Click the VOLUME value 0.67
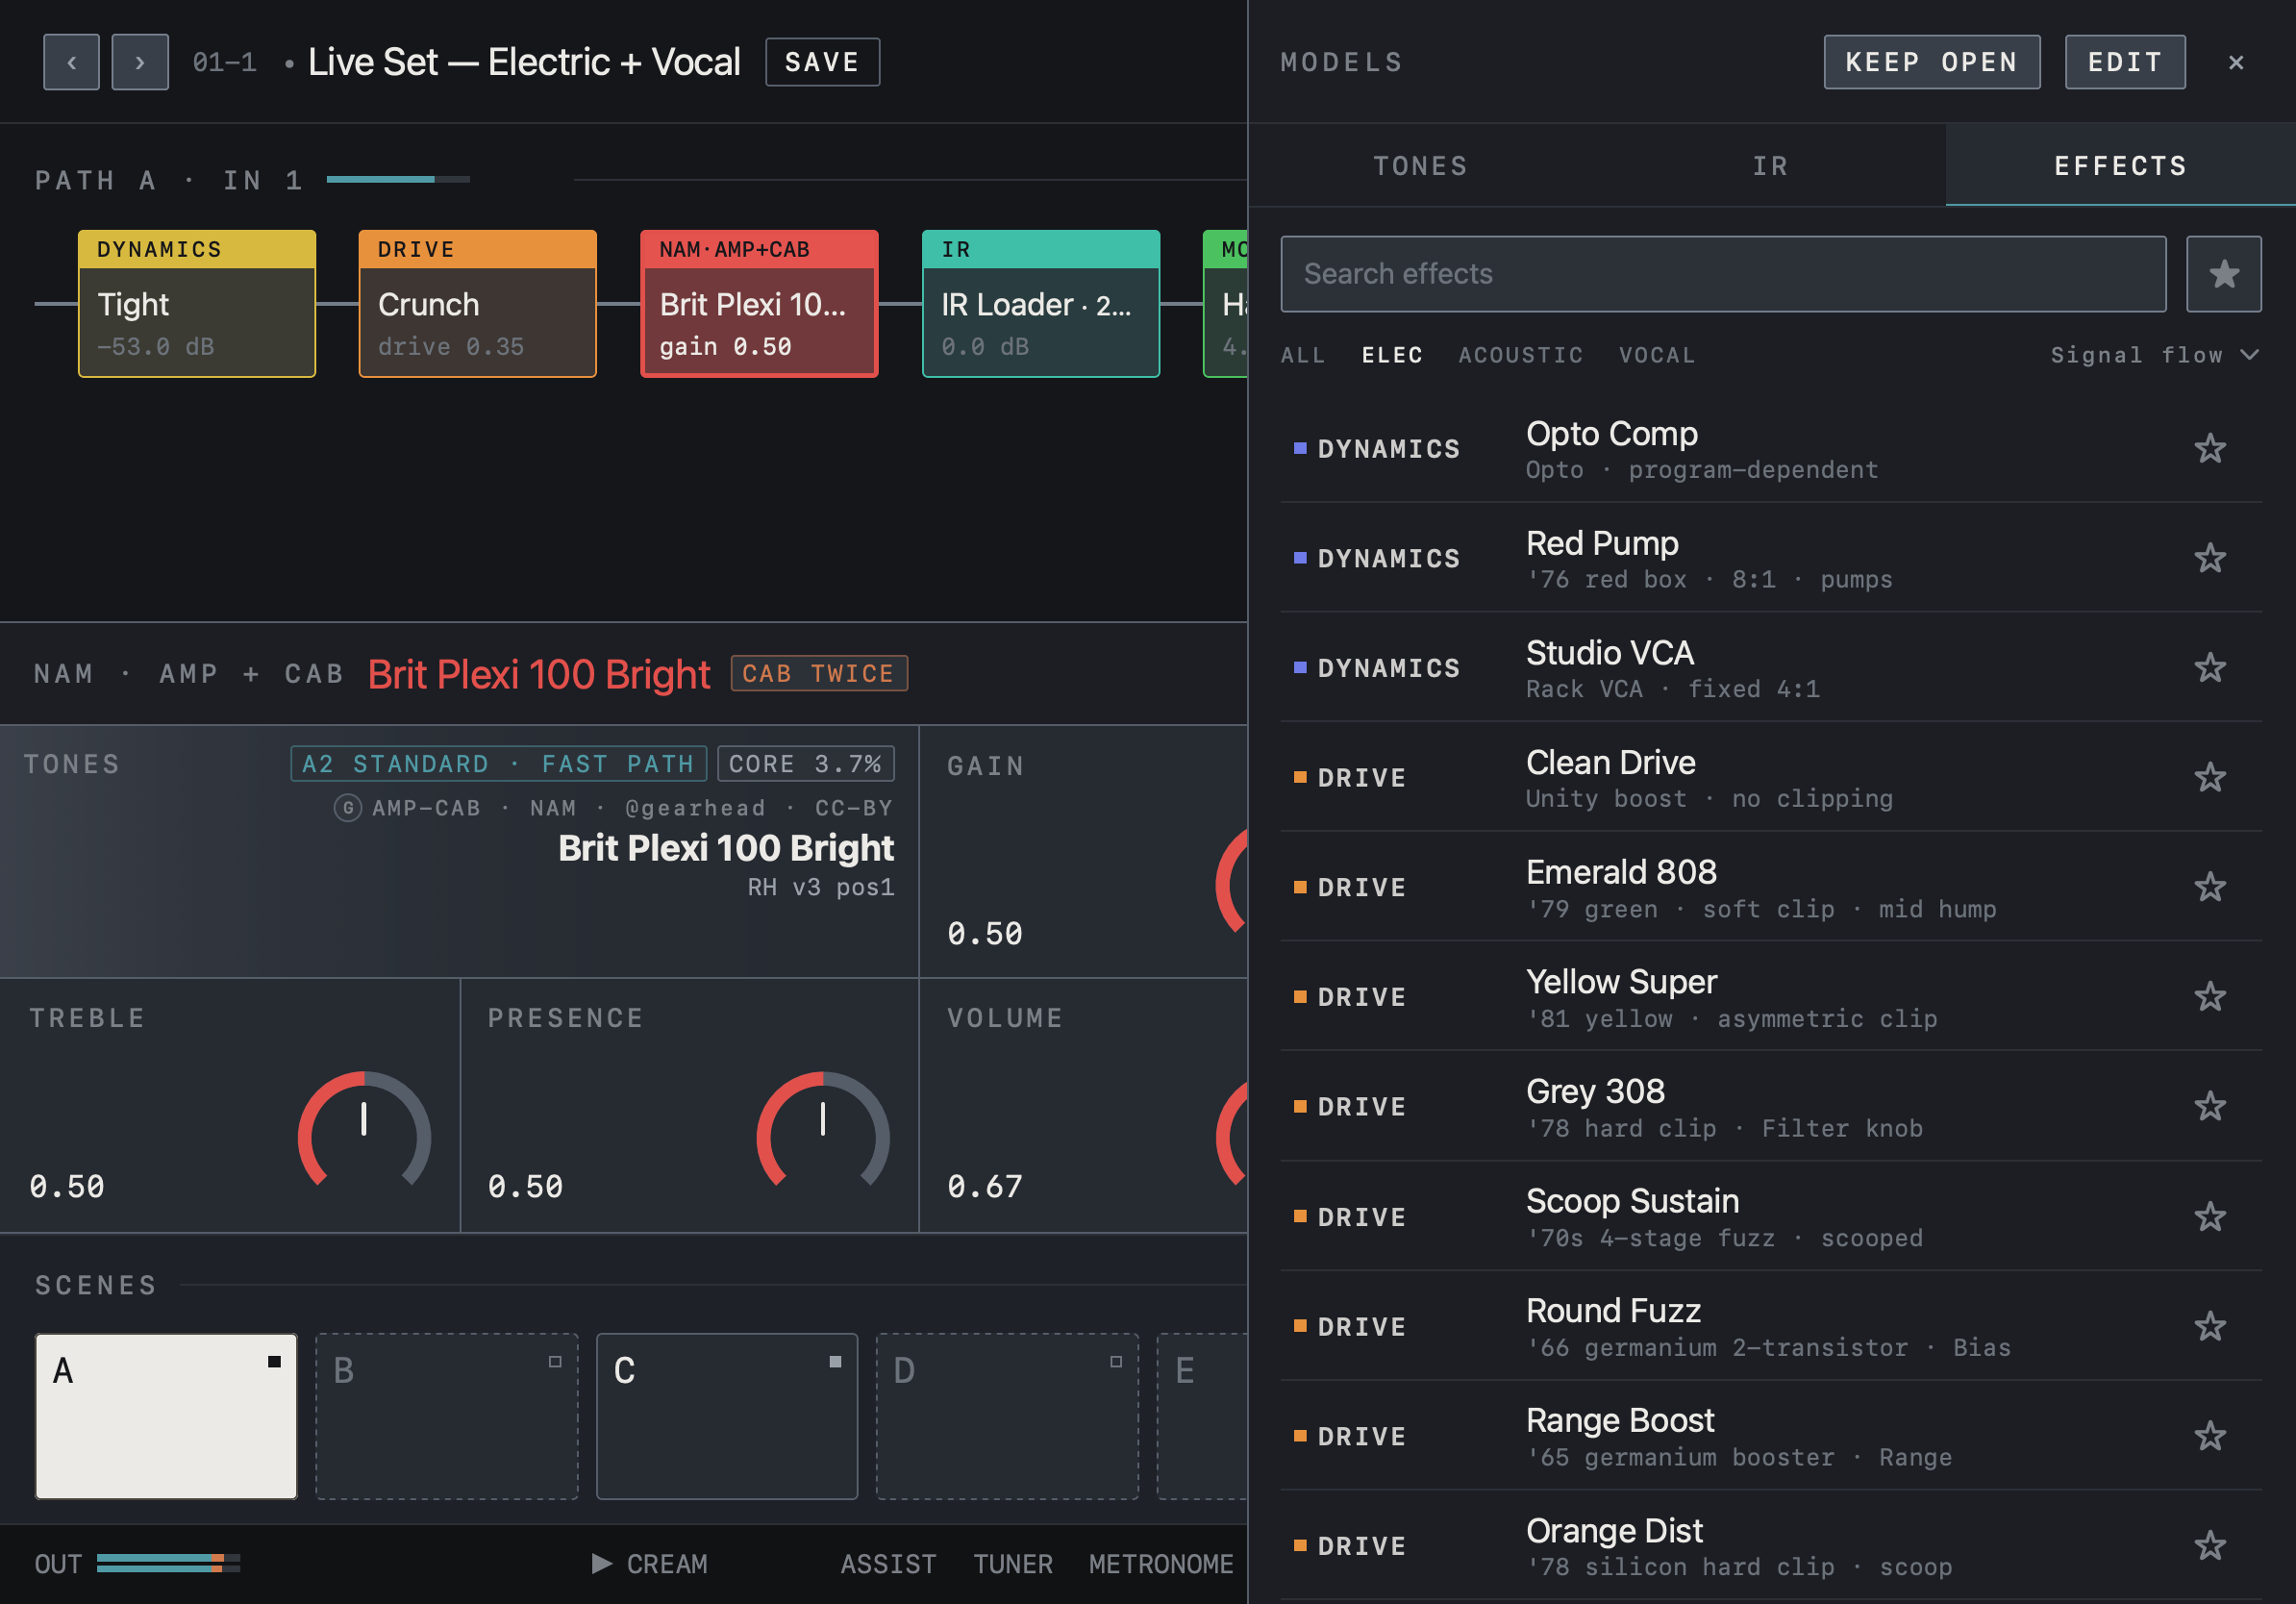The image size is (2296, 1604). (x=985, y=1187)
